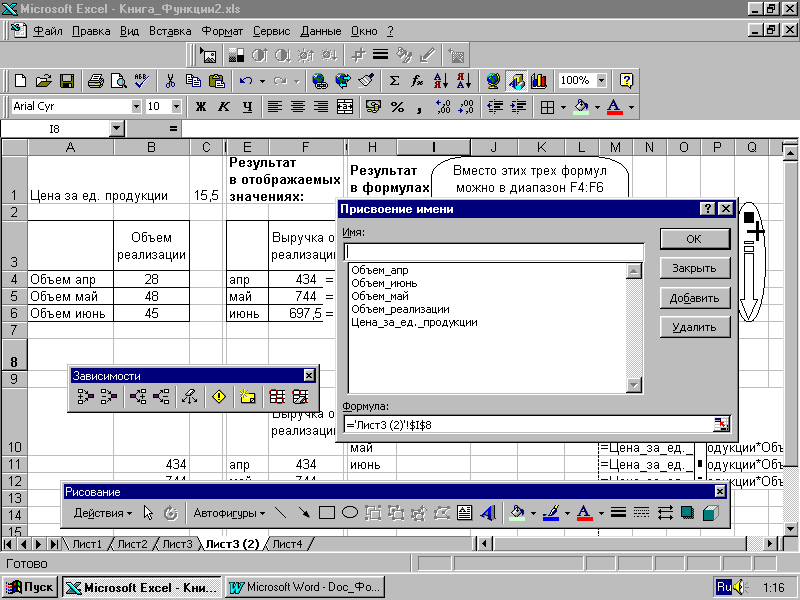Open a file with the Open folder icon
Viewport: 800px width, 600px height.
43,81
